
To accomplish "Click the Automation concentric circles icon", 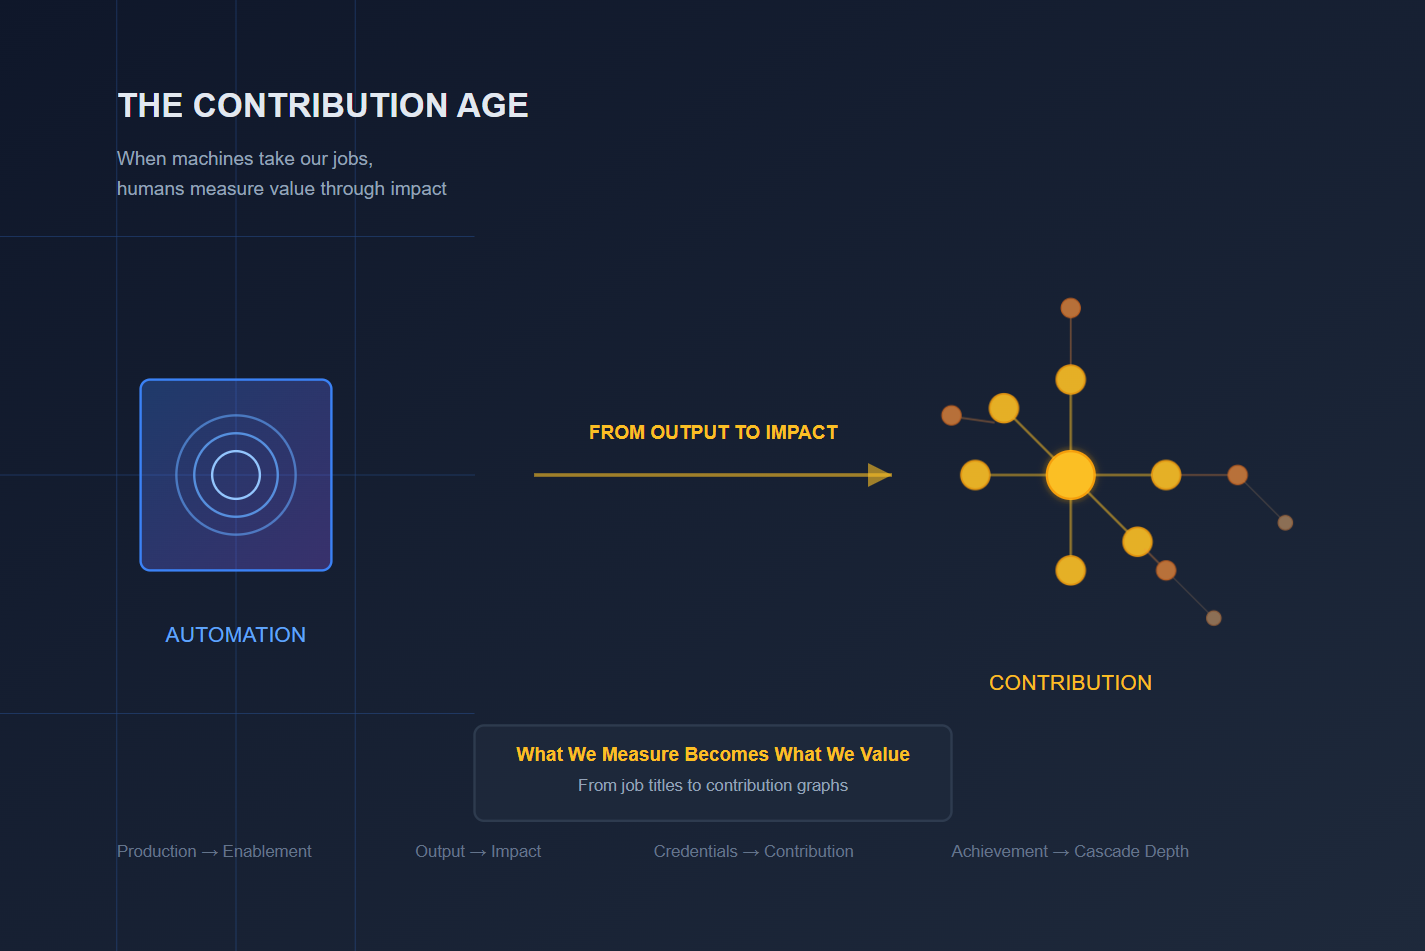I will (236, 475).
